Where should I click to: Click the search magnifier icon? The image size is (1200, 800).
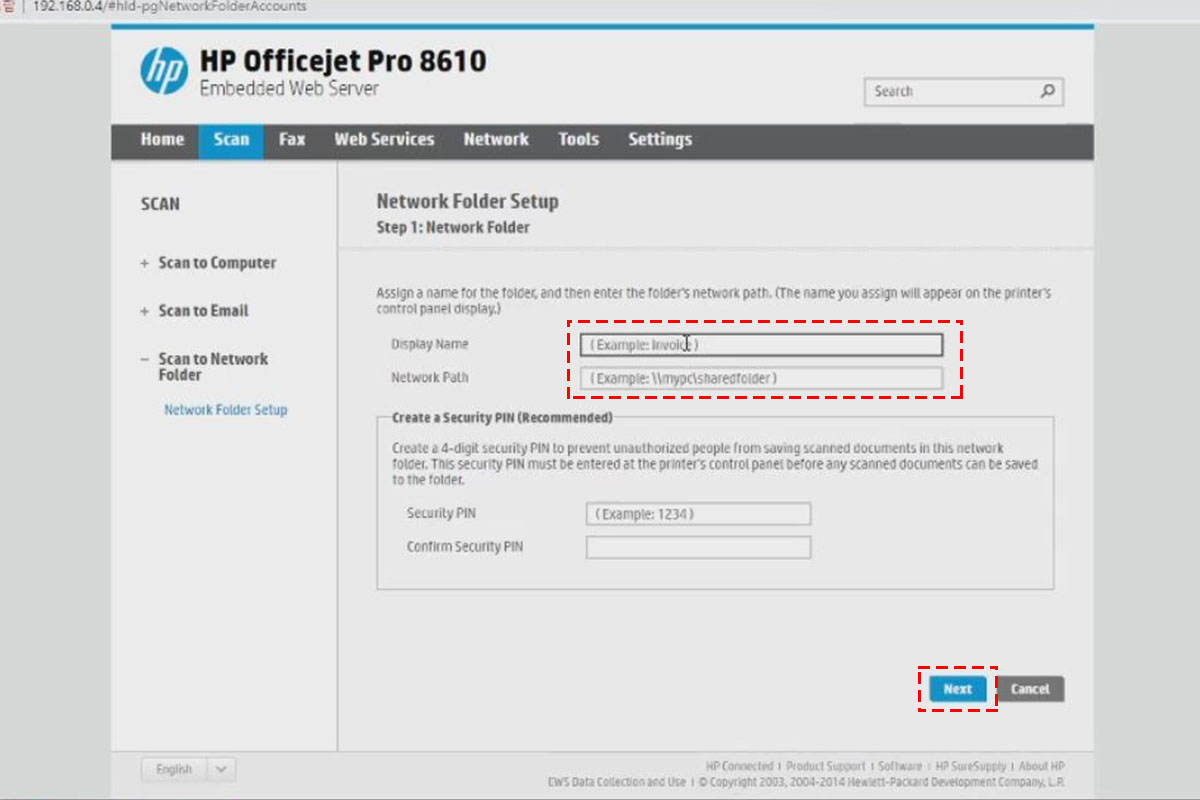1047,91
